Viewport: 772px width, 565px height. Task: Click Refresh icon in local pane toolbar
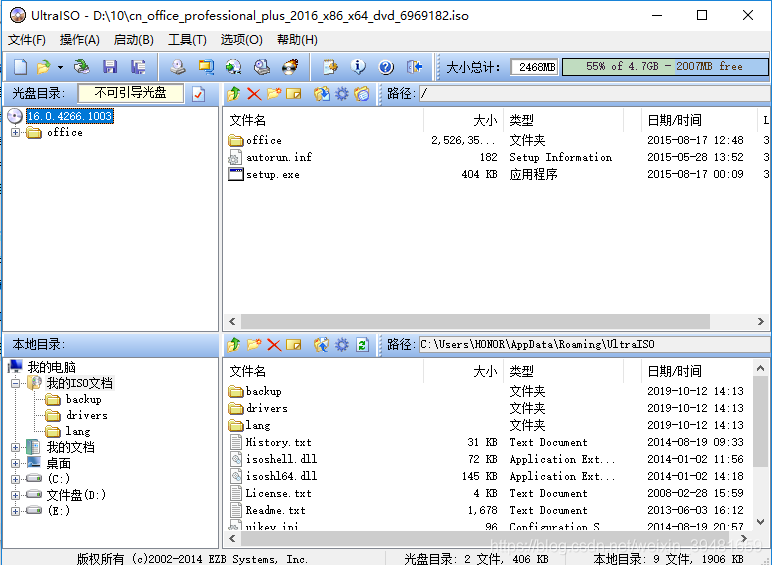click(362, 345)
